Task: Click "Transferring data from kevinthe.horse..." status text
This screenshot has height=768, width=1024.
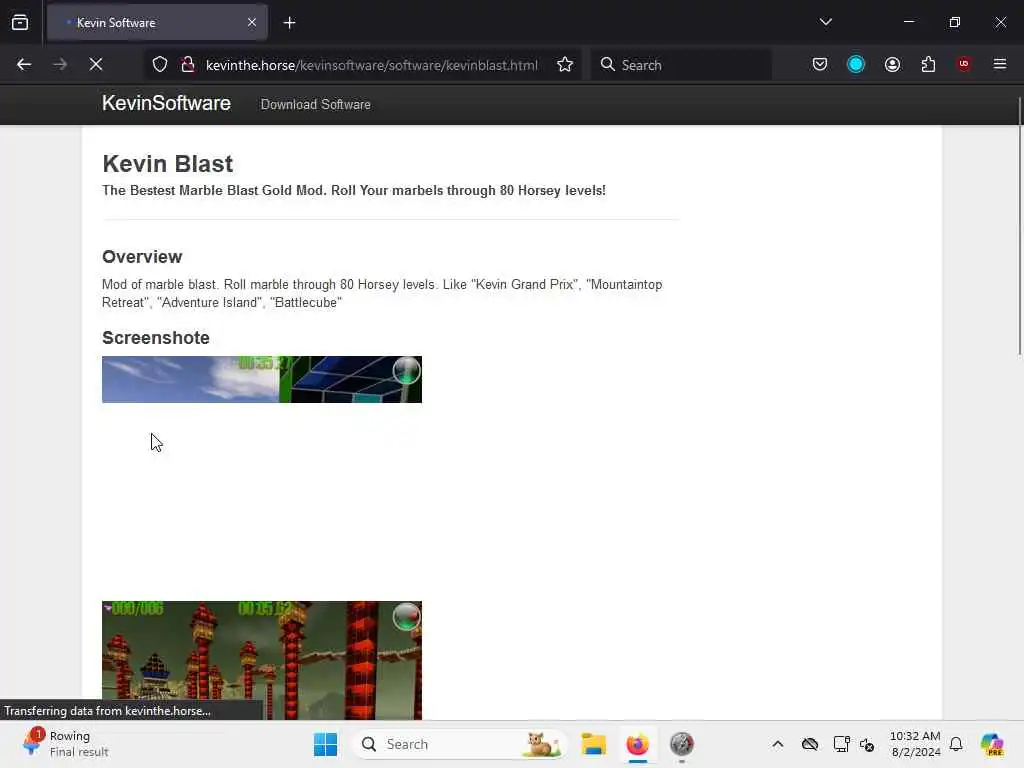Action: 108,711
